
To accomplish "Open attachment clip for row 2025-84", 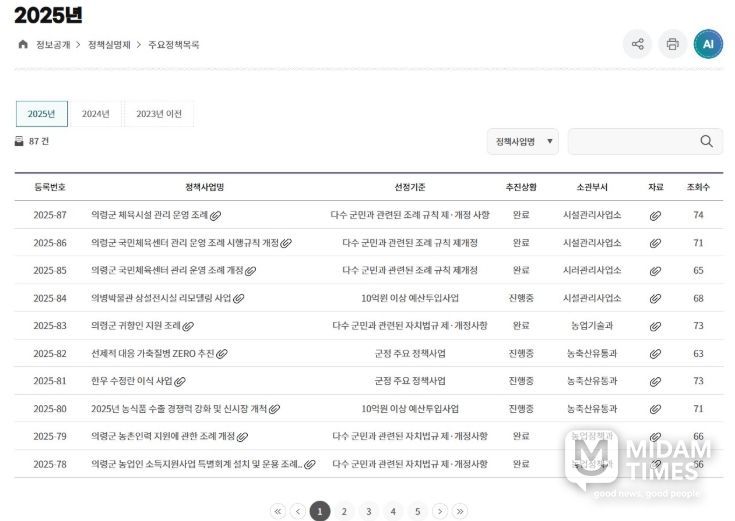I will point(655,298).
